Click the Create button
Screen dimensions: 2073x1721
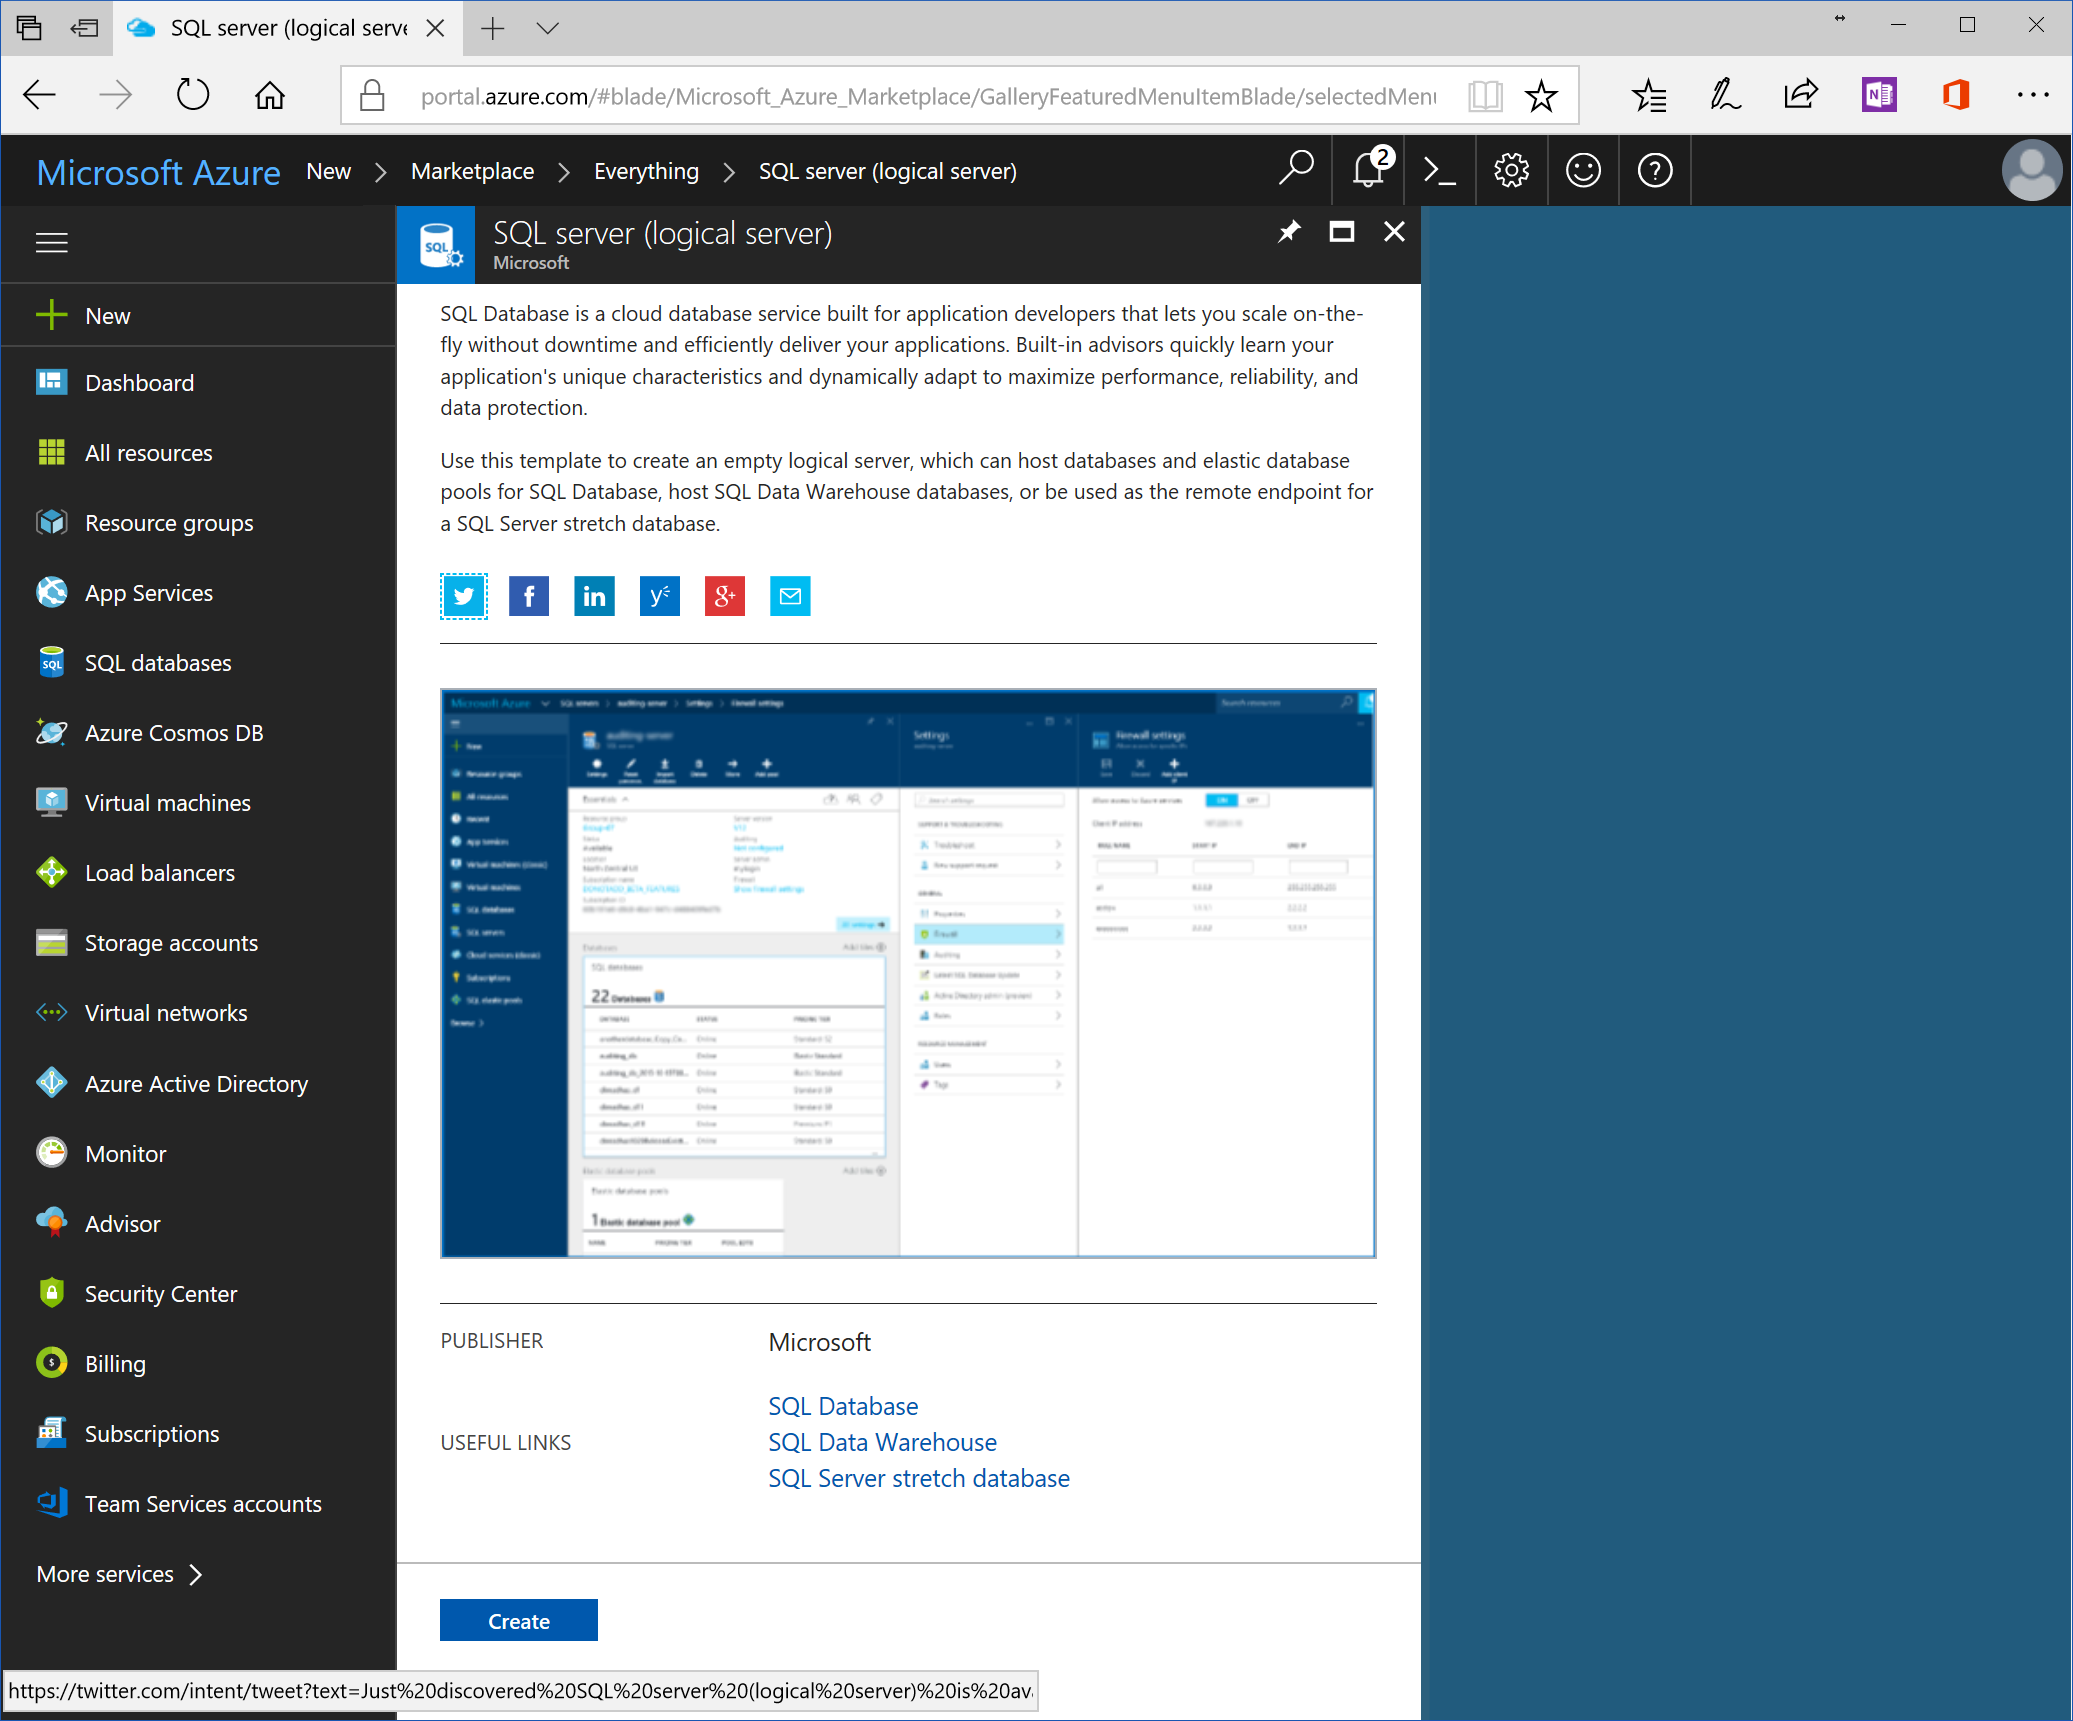coord(518,1620)
